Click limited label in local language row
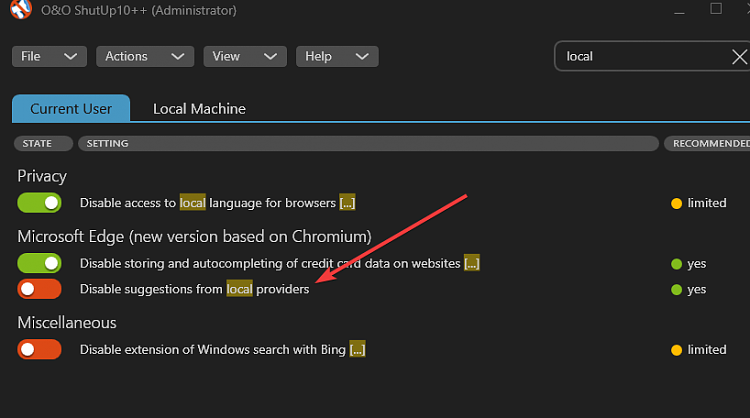This screenshot has width=750, height=418. point(707,203)
